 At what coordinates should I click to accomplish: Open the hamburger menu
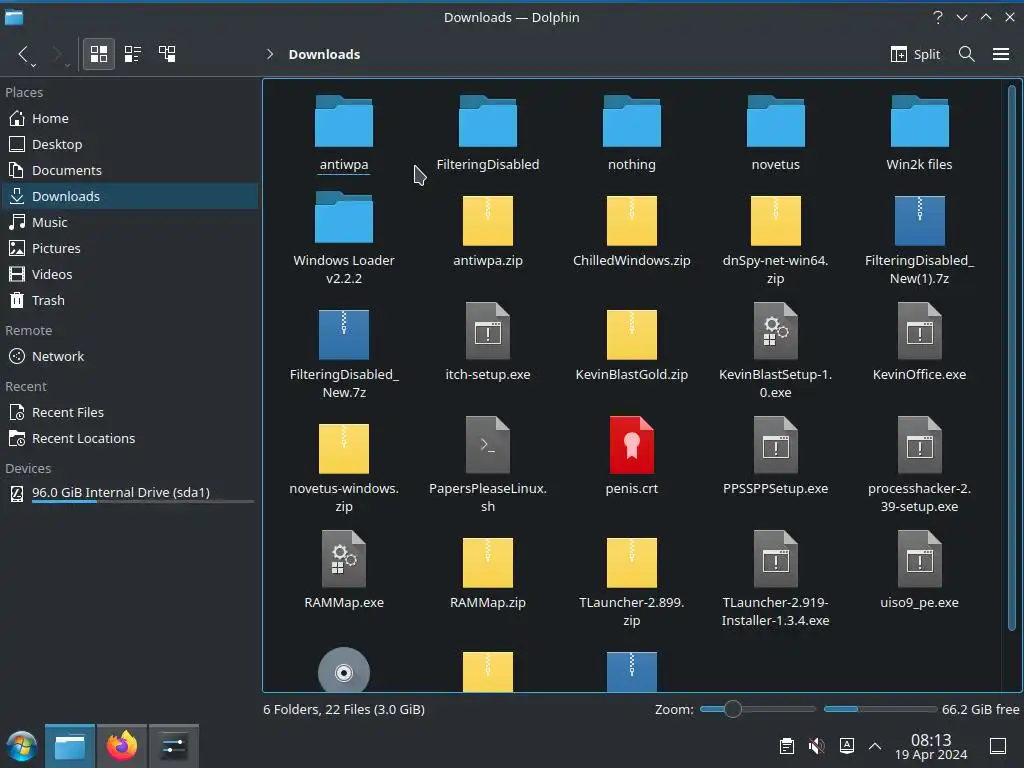point(1000,54)
